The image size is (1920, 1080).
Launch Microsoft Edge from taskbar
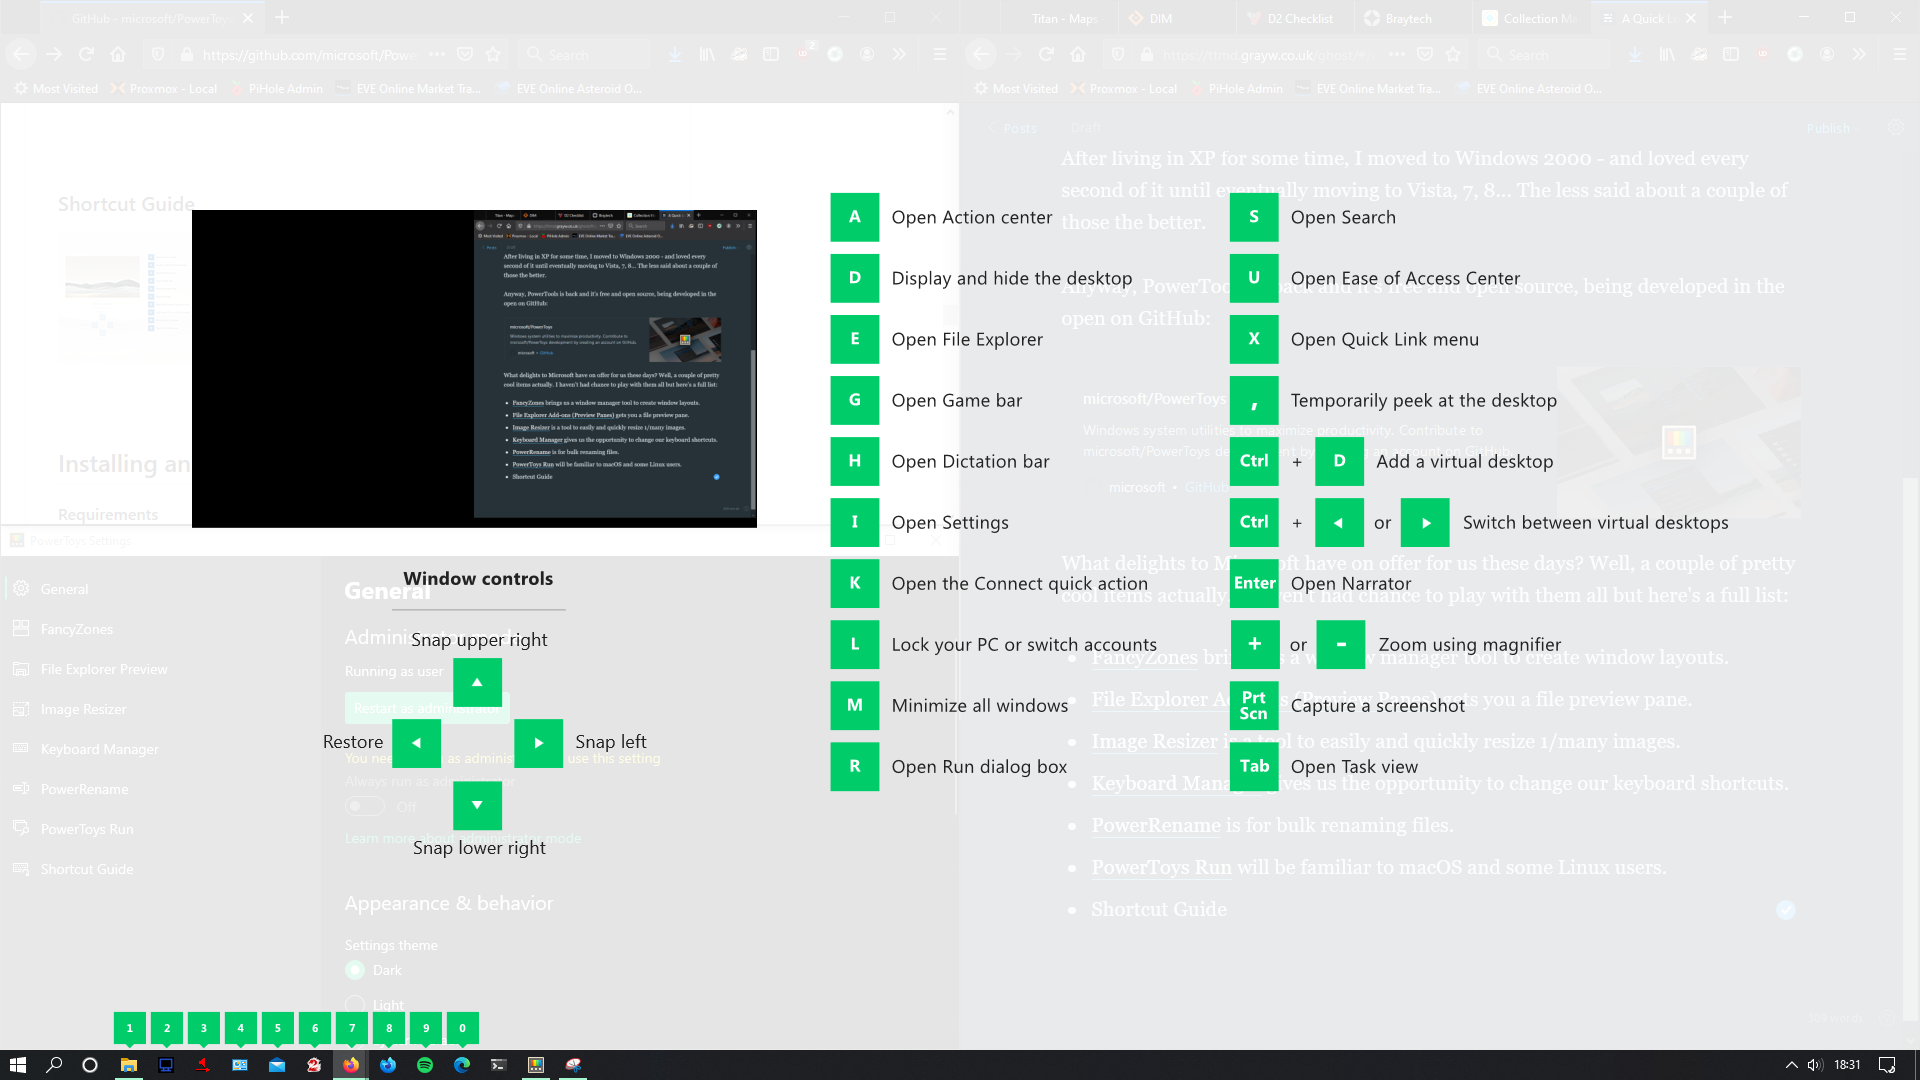[x=462, y=1065]
